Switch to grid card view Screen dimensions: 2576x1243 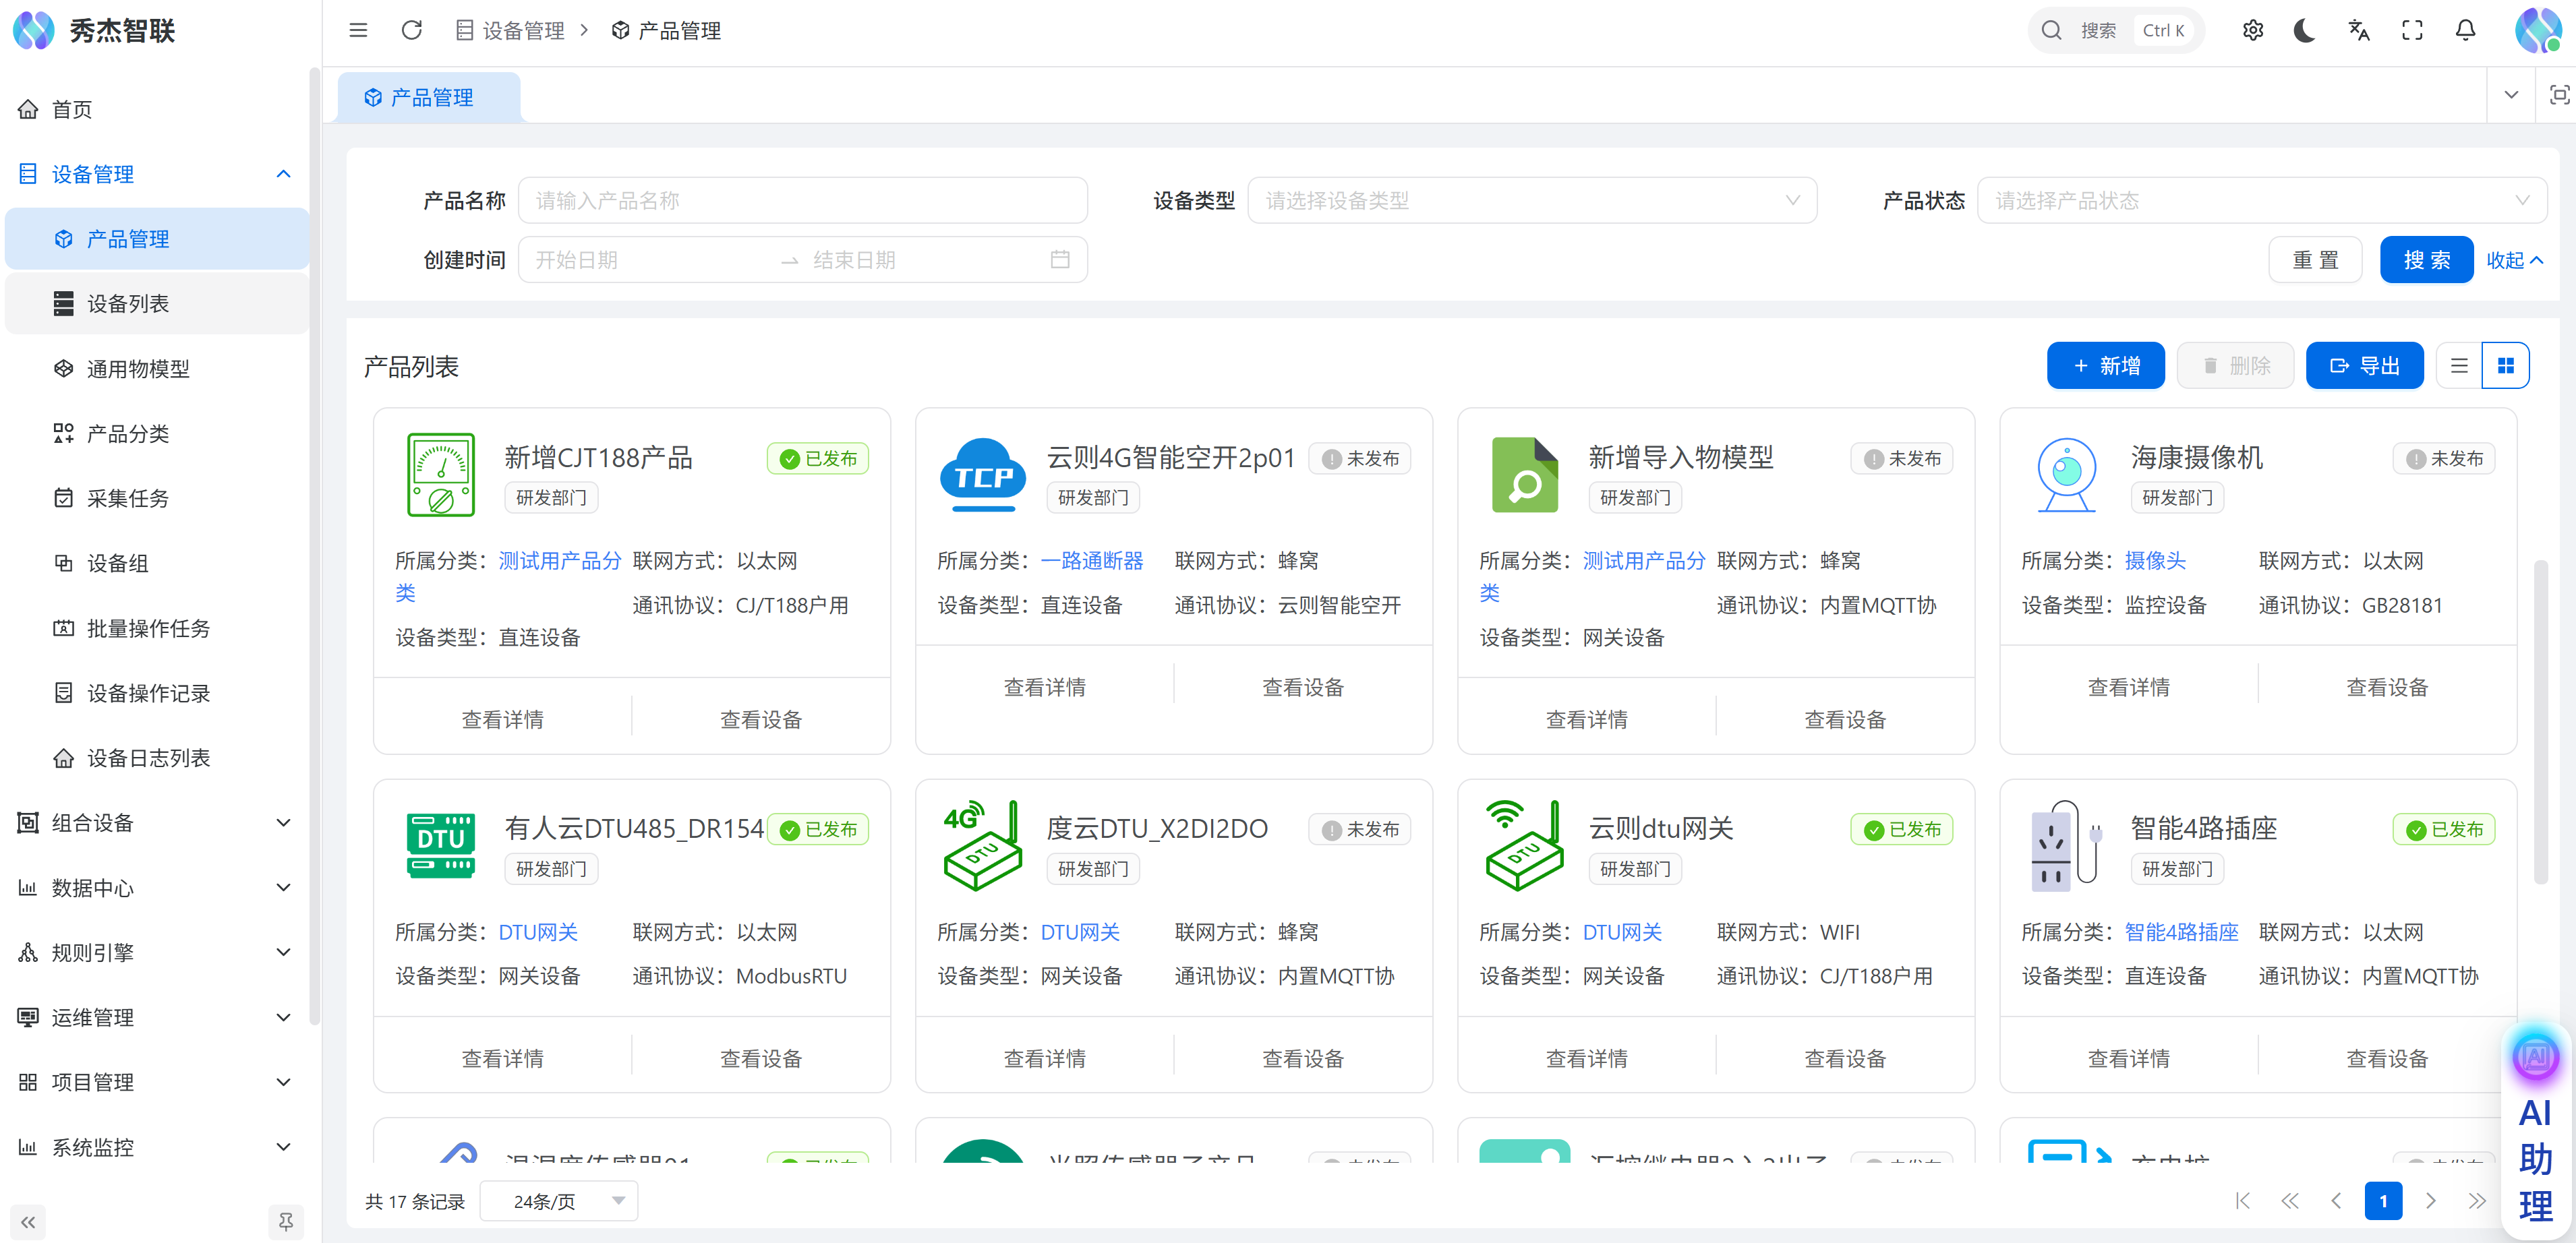point(2505,366)
